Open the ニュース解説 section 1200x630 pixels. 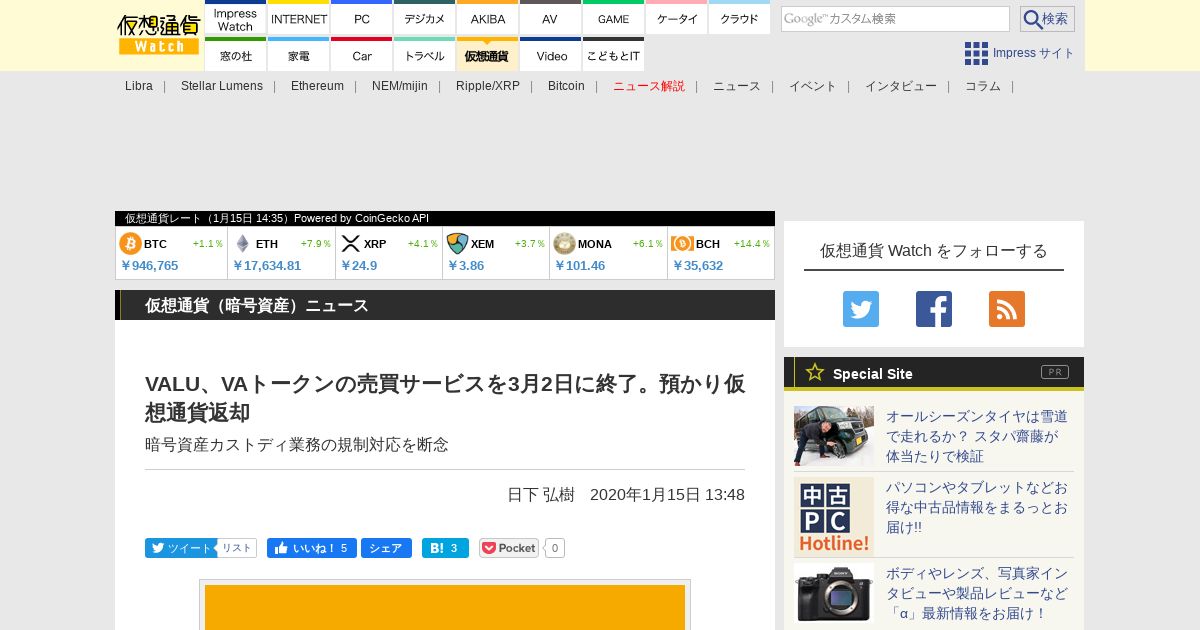click(649, 86)
